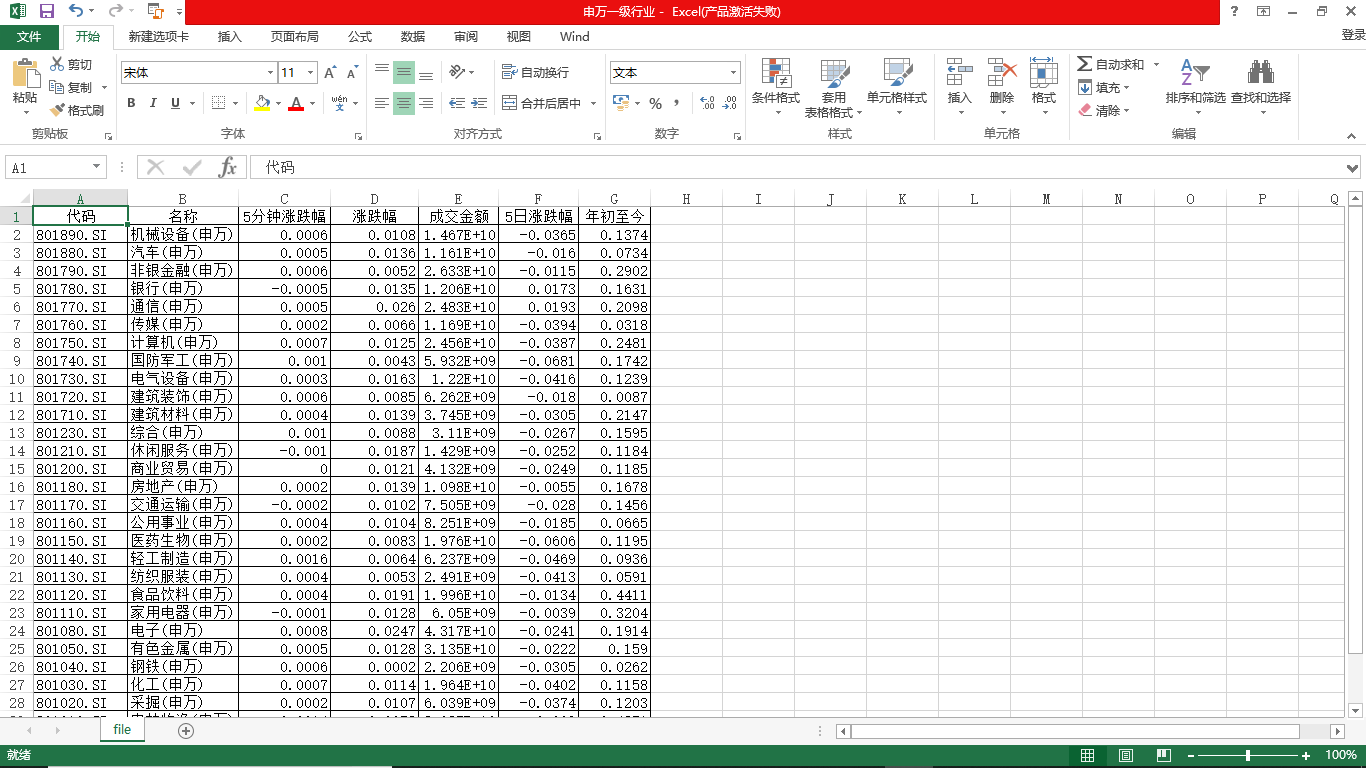
Task: Expand Merge & Center (合并后居中) dropdown arrow
Action: (x=593, y=103)
